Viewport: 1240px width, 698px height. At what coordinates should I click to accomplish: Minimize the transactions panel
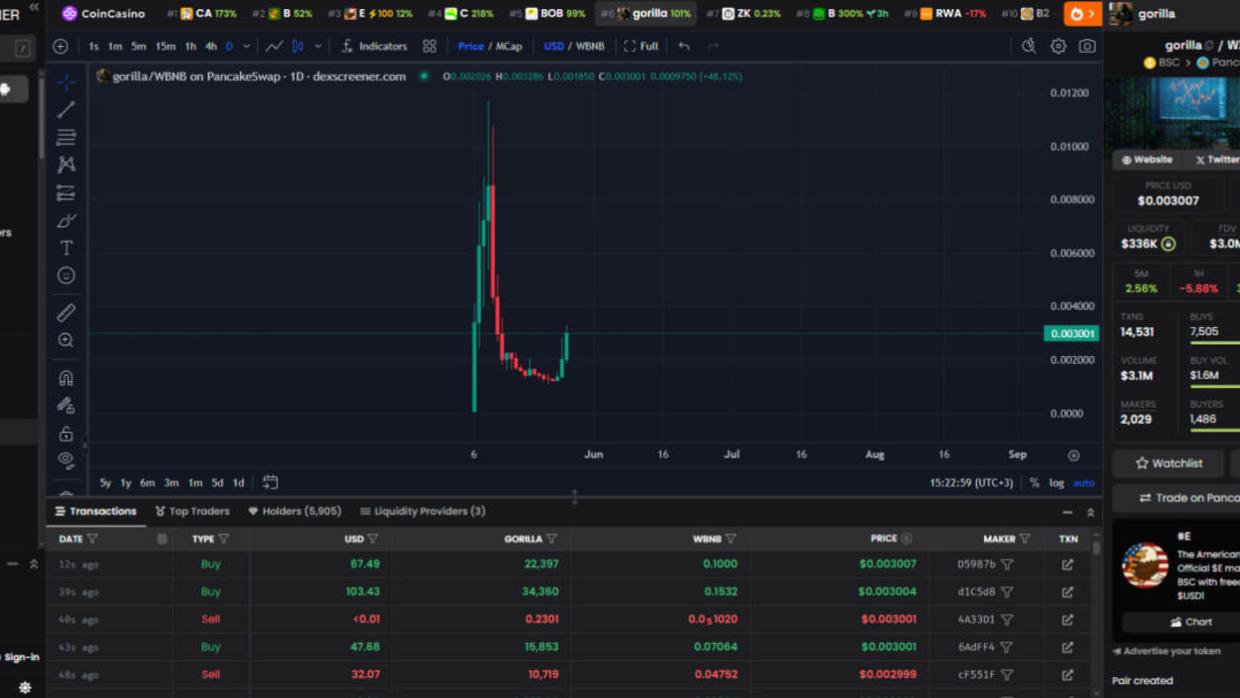coord(1067,512)
